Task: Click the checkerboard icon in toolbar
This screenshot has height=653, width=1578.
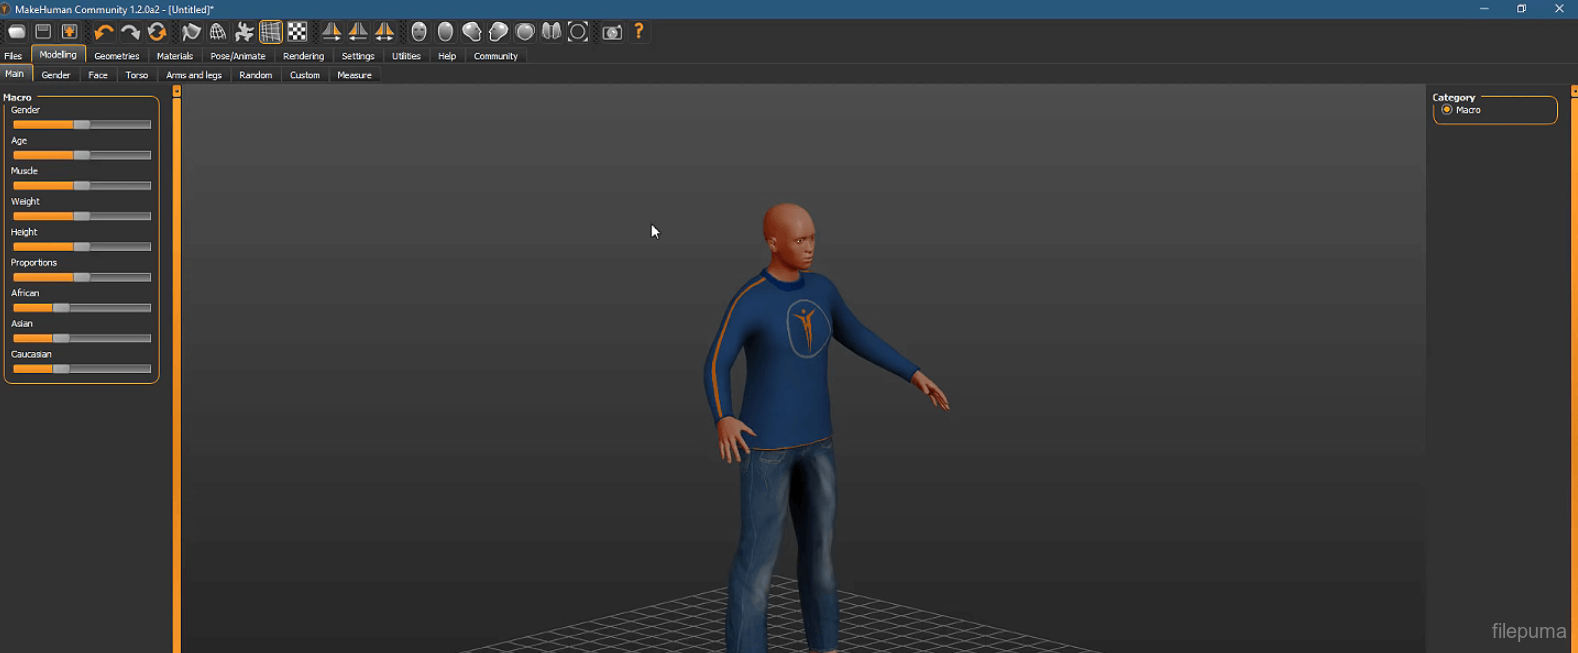Action: click(x=297, y=32)
